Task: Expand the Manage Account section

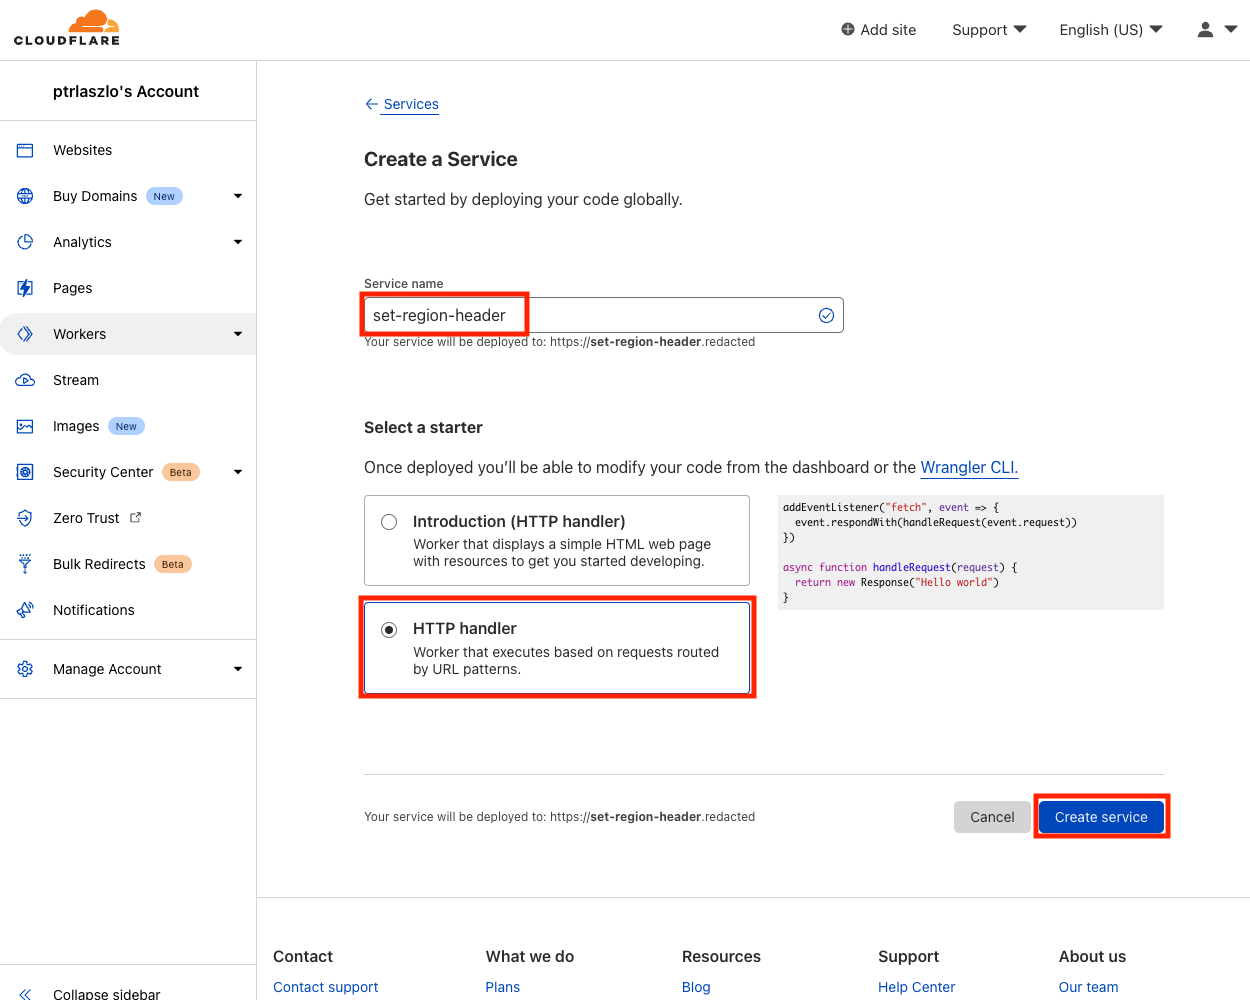Action: (237, 668)
